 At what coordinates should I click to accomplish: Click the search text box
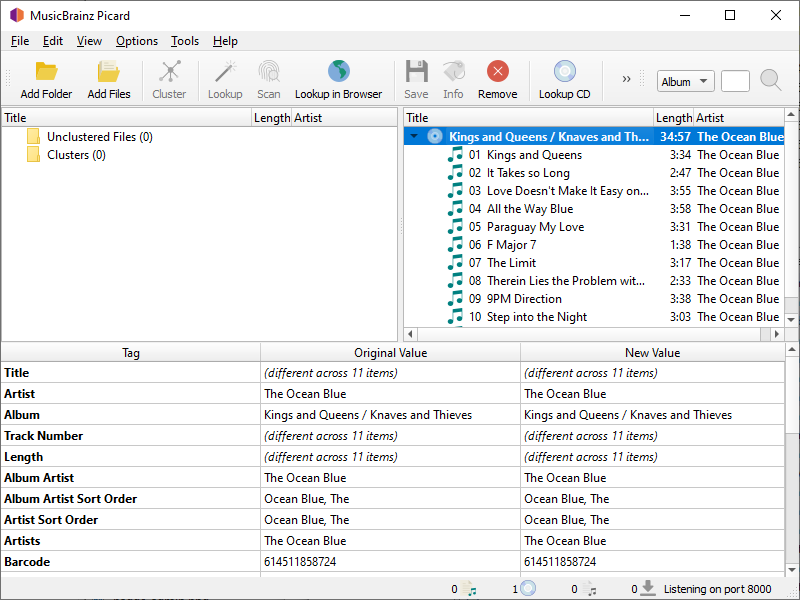point(735,82)
